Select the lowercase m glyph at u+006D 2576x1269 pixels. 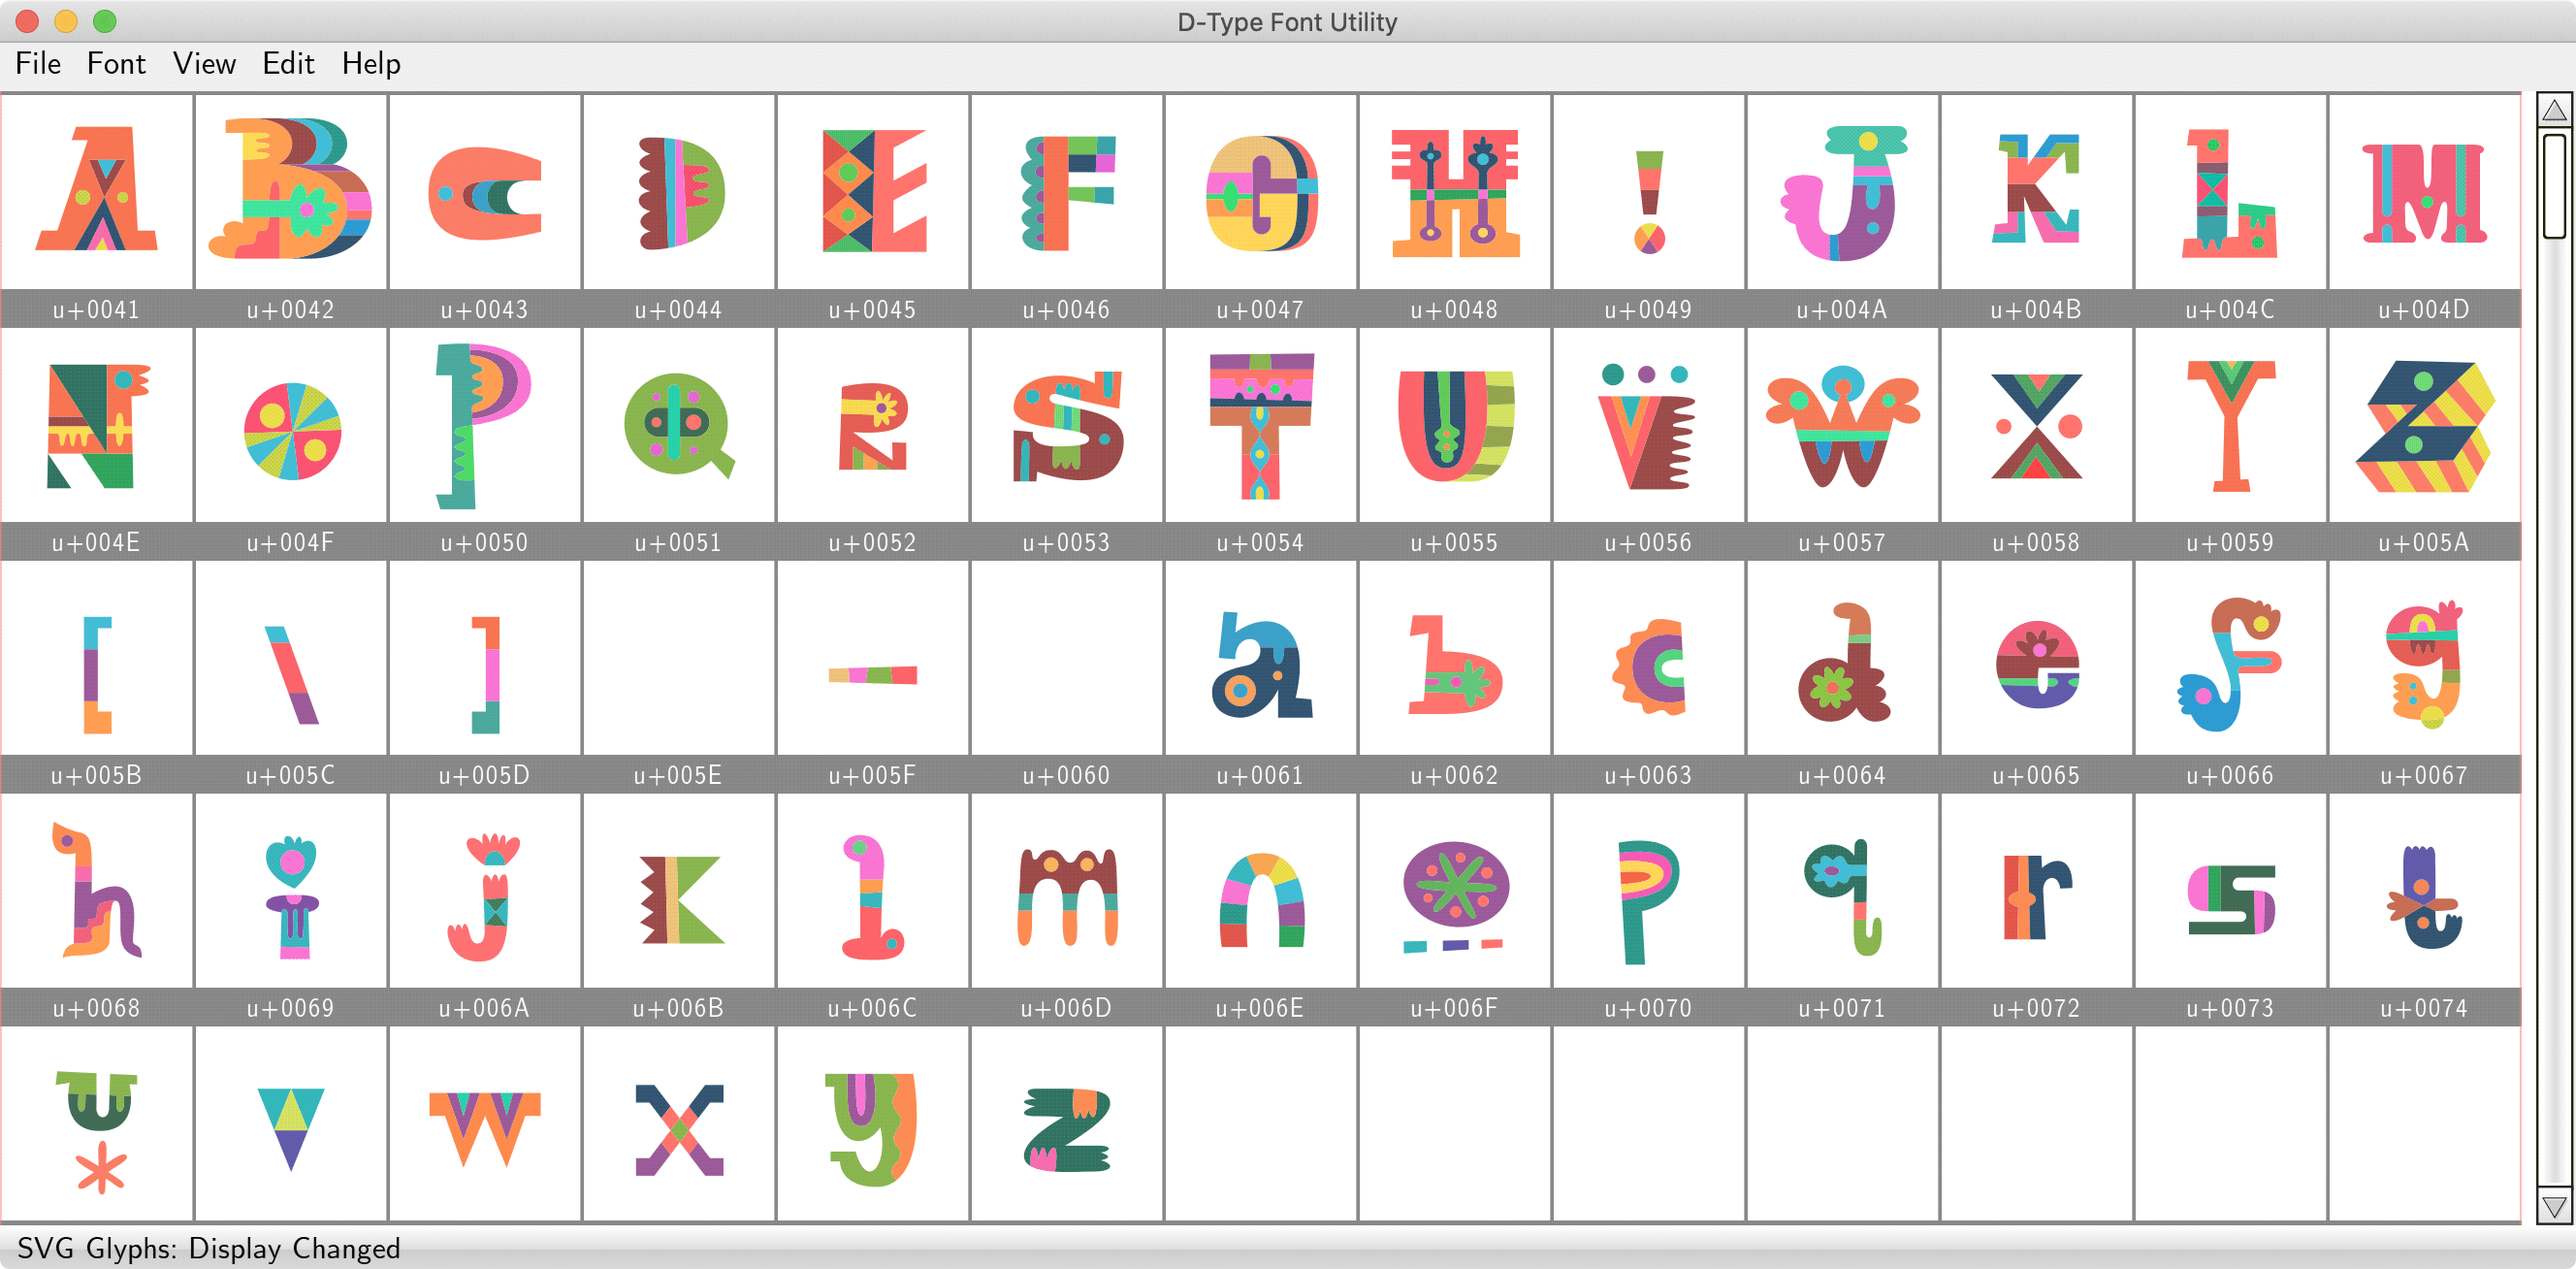pyautogui.click(x=1068, y=897)
